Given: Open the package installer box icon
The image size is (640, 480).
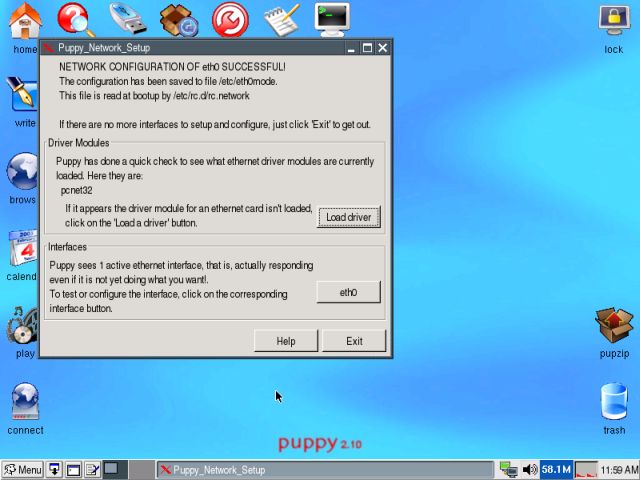Looking at the screenshot, I should click(179, 20).
